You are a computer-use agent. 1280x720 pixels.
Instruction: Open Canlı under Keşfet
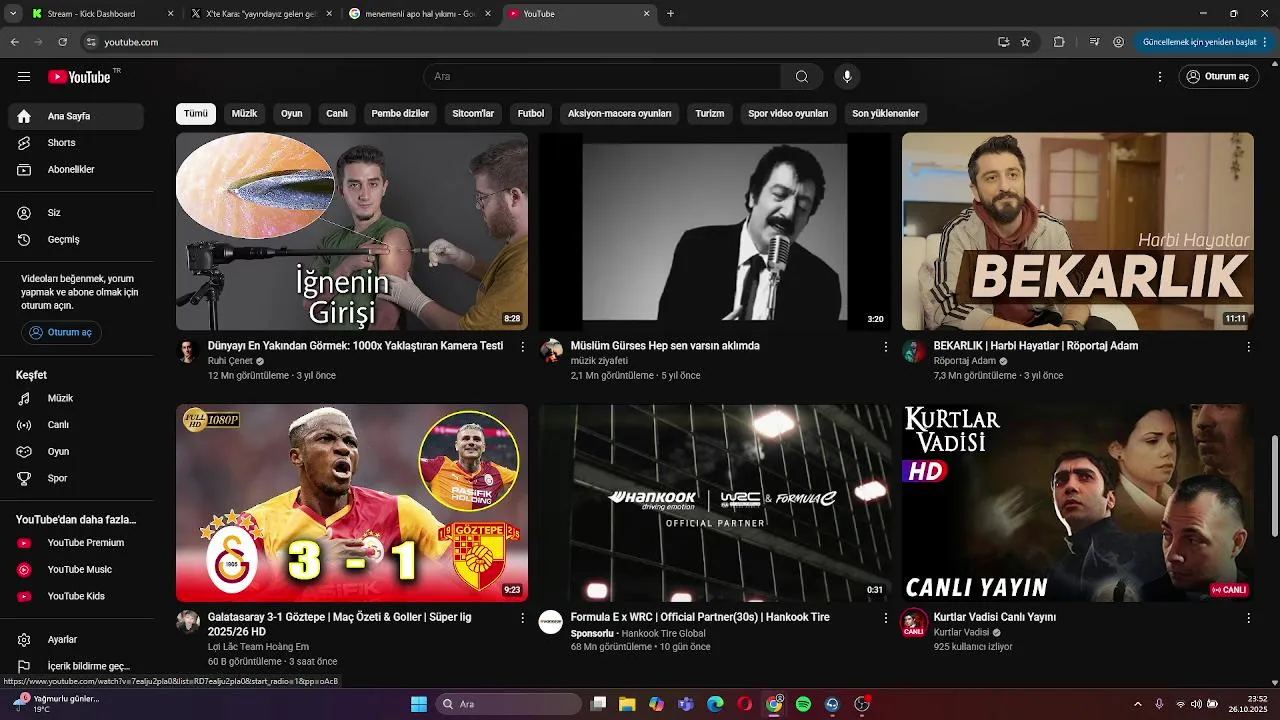tap(76, 425)
